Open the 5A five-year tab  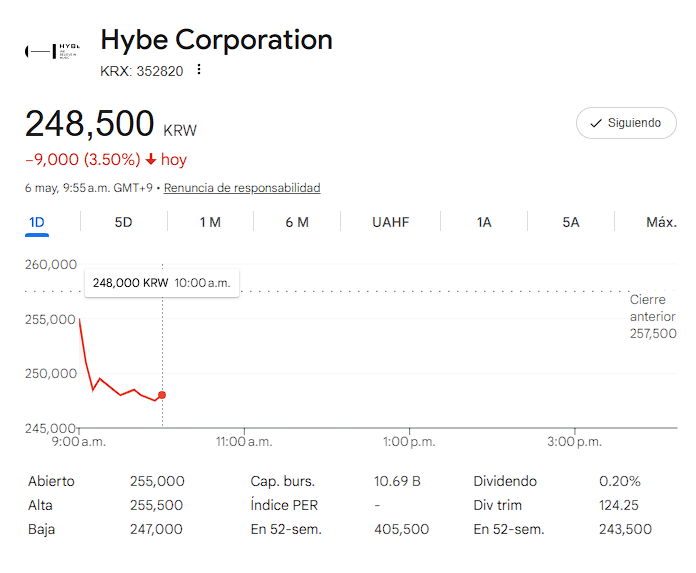click(x=571, y=222)
